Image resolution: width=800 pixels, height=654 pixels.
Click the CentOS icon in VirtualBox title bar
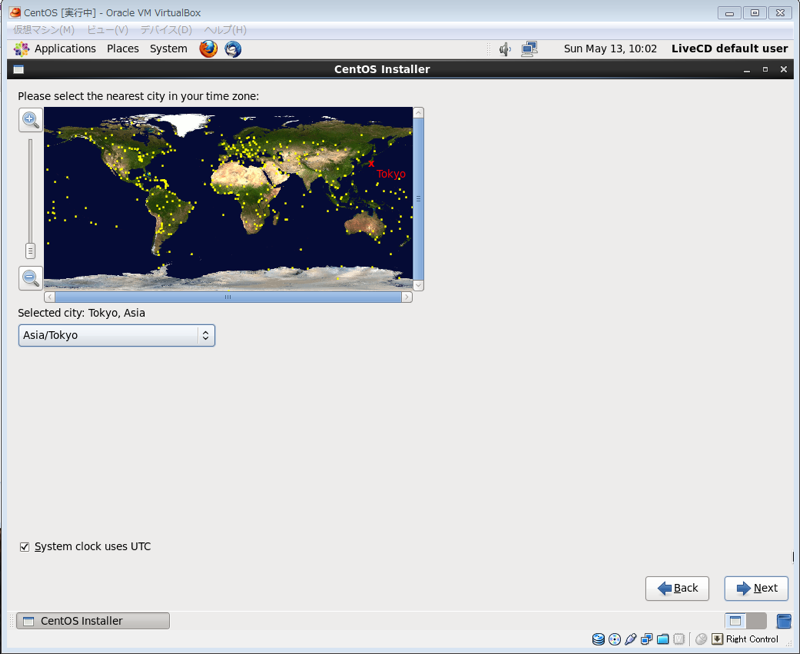15,12
